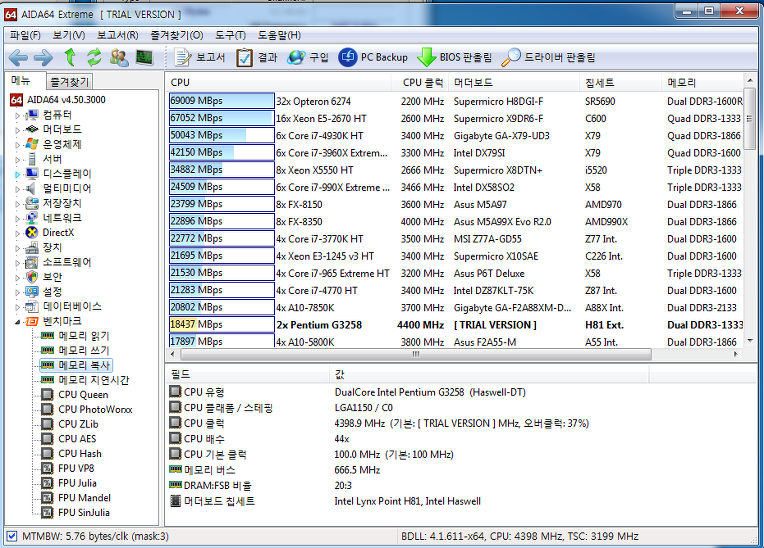764x548 pixels.
Task: Switch to the 메뉴 tab
Action: pyautogui.click(x=21, y=80)
